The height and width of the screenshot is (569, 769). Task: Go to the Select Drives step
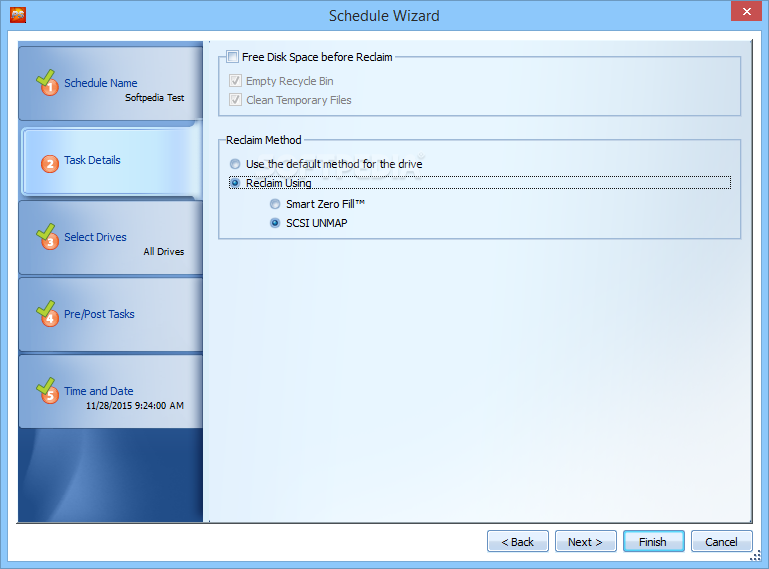click(x=110, y=237)
